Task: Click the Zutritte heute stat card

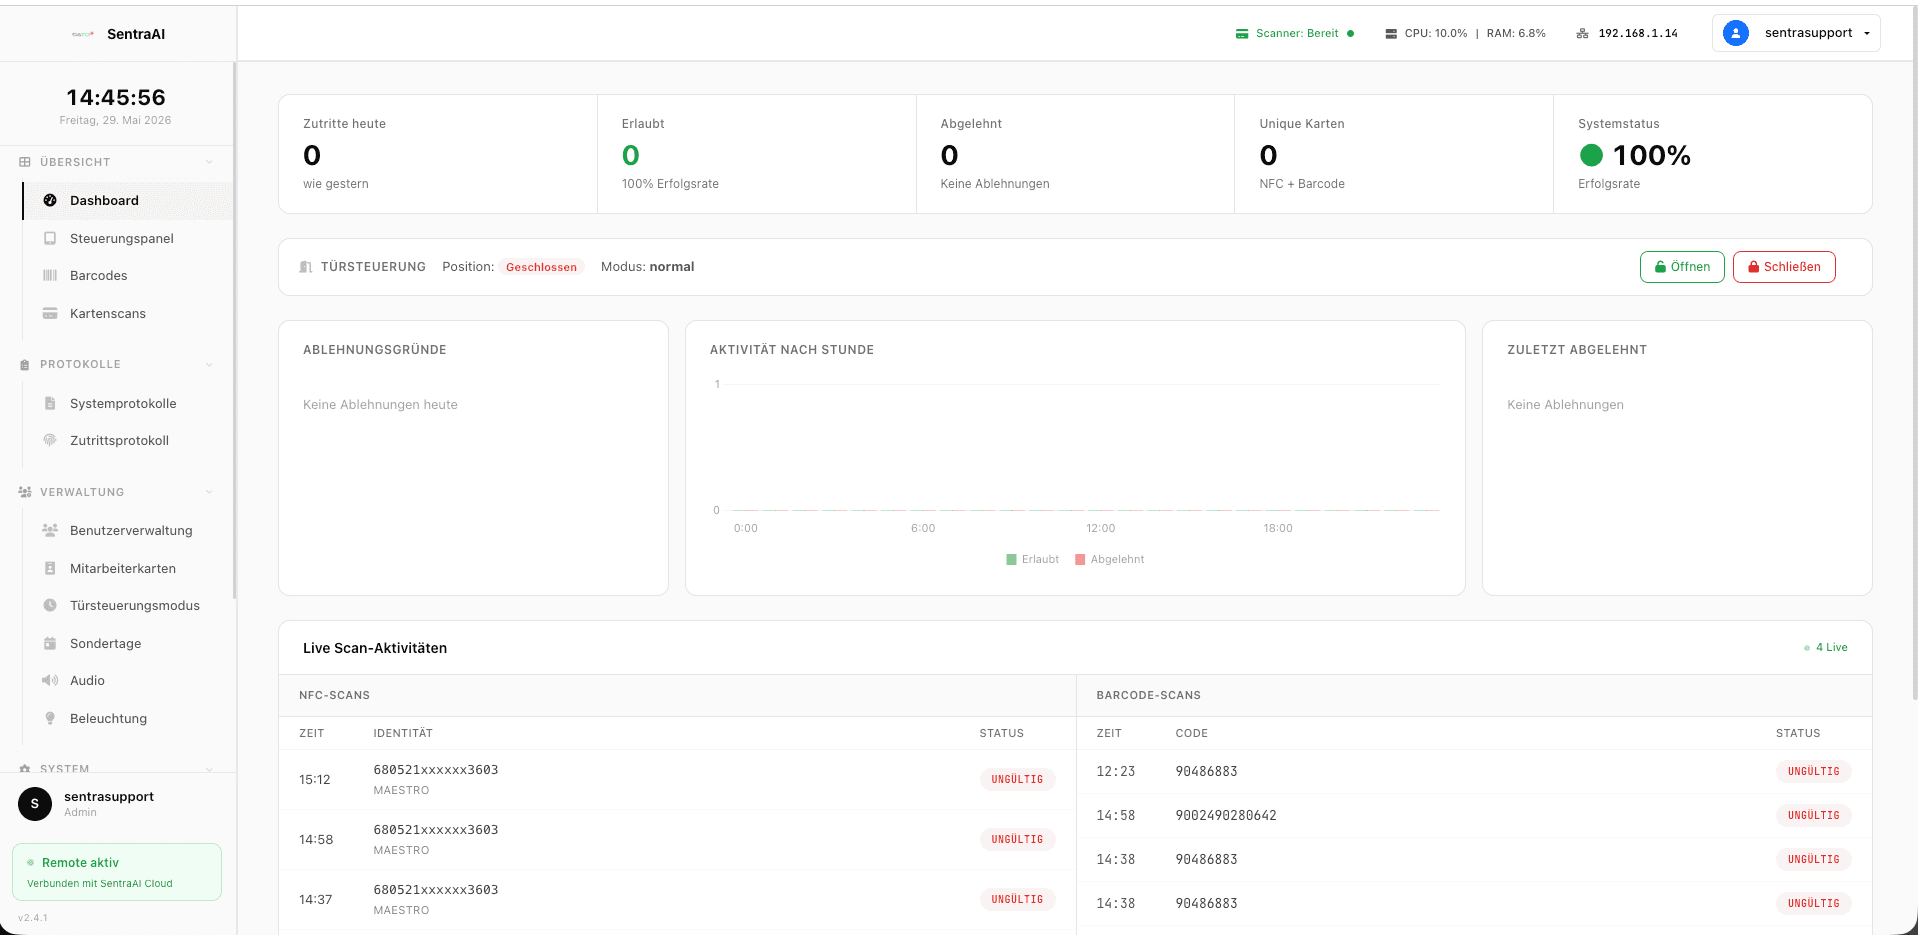Action: pos(438,154)
